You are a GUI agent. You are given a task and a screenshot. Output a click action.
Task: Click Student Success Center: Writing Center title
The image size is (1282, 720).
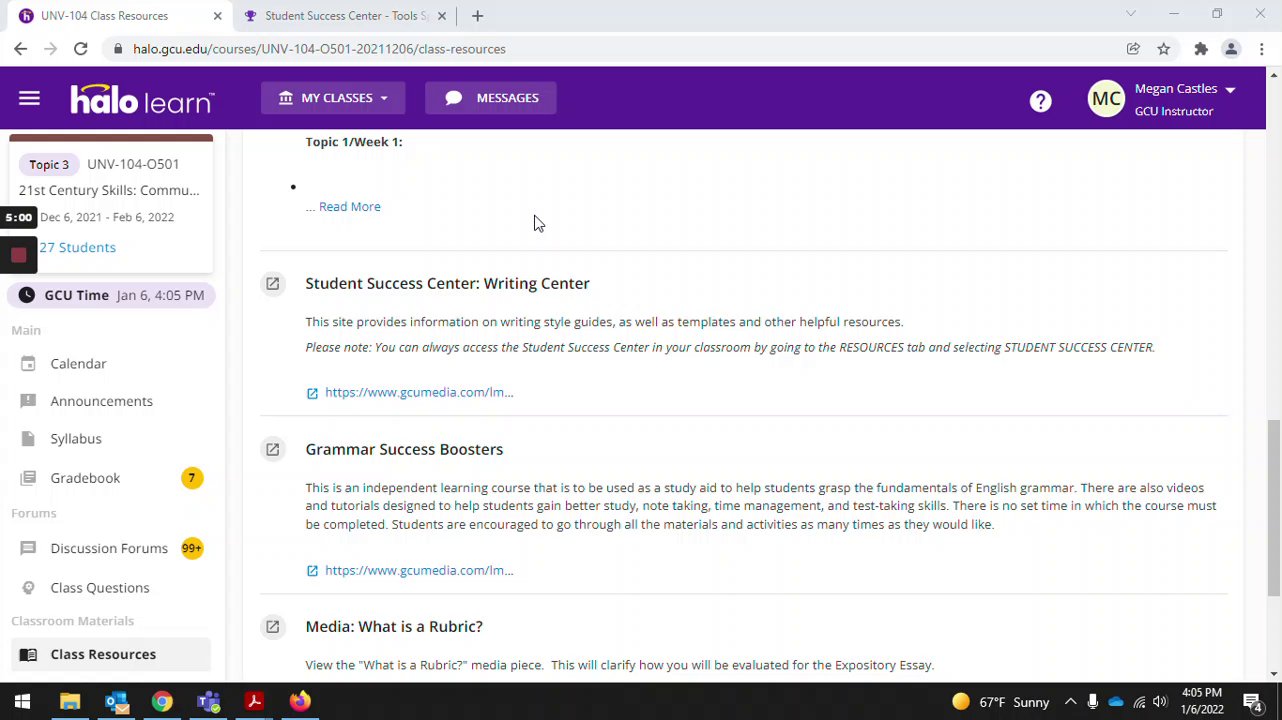(447, 284)
